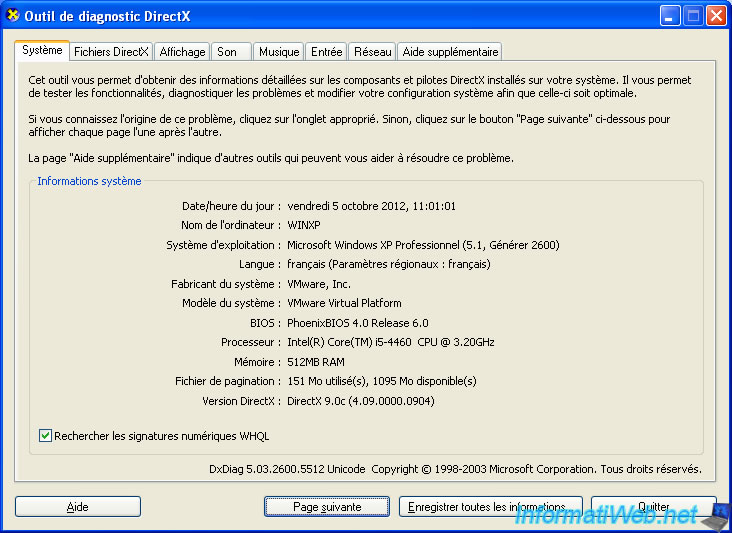
Task: Go to the Musique tab
Action: (x=279, y=52)
